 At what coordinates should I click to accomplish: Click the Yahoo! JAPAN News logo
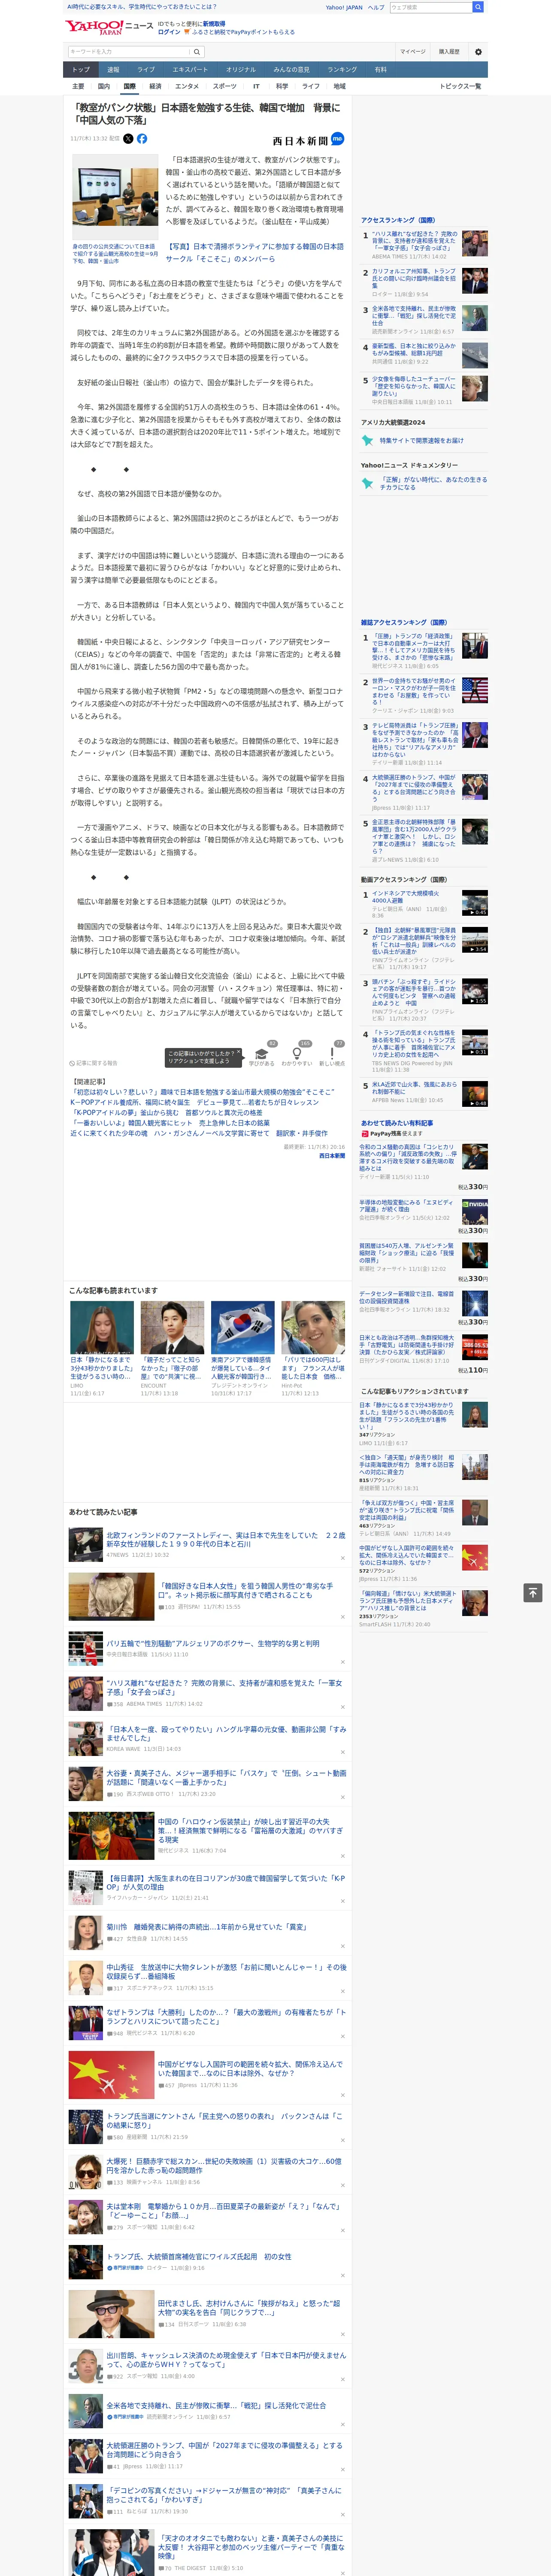tap(109, 26)
